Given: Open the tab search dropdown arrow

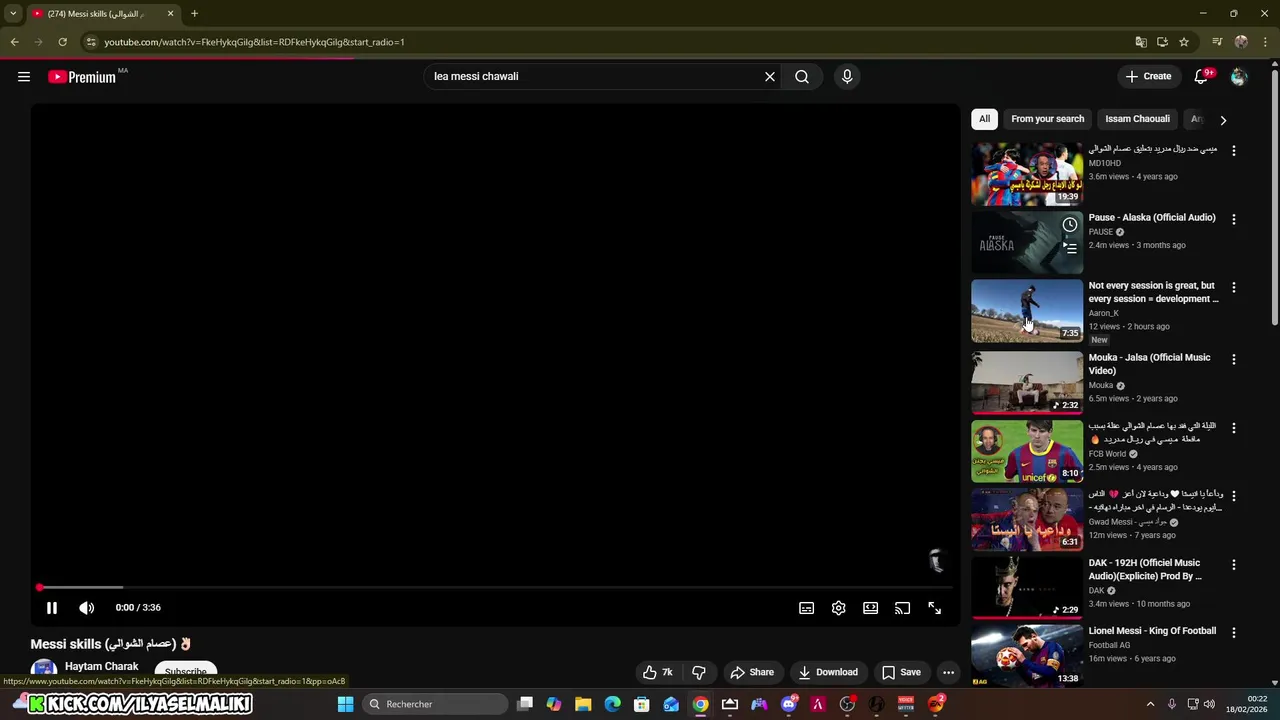Looking at the screenshot, I should coord(13,14).
